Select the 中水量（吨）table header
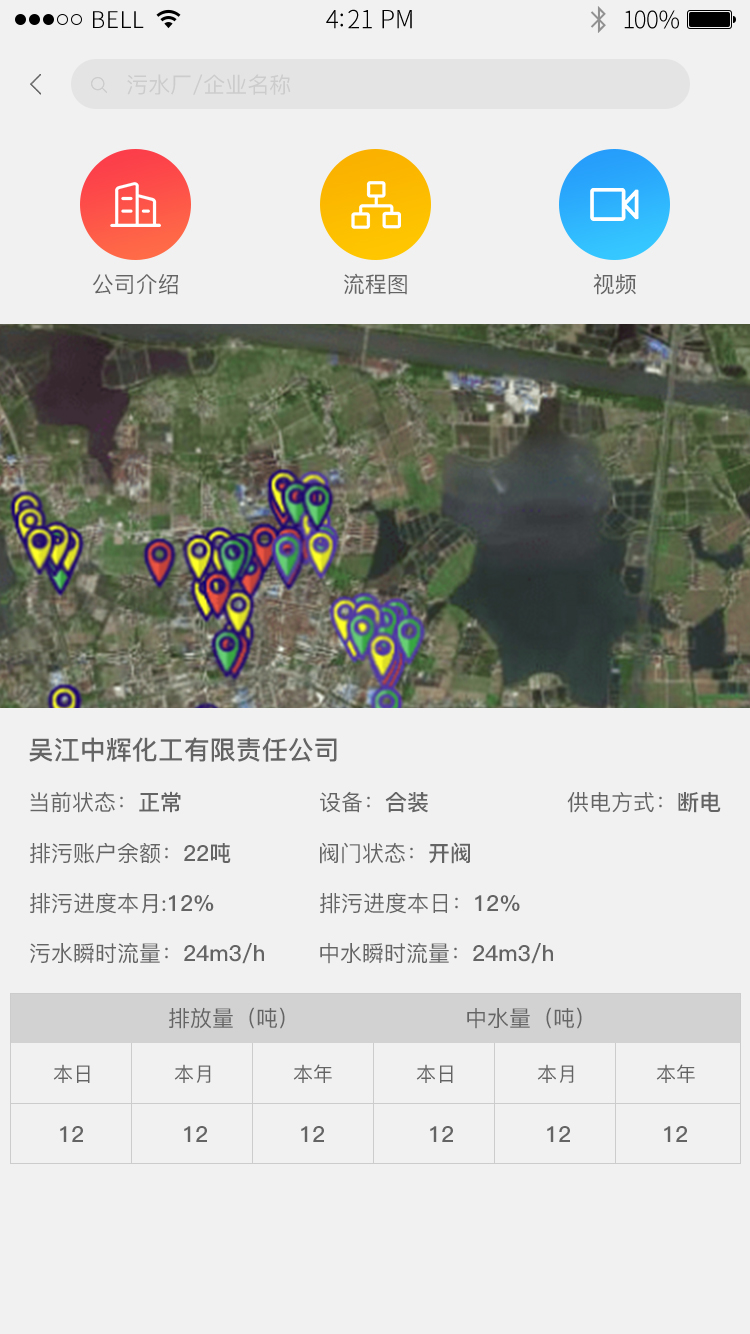 526,1018
